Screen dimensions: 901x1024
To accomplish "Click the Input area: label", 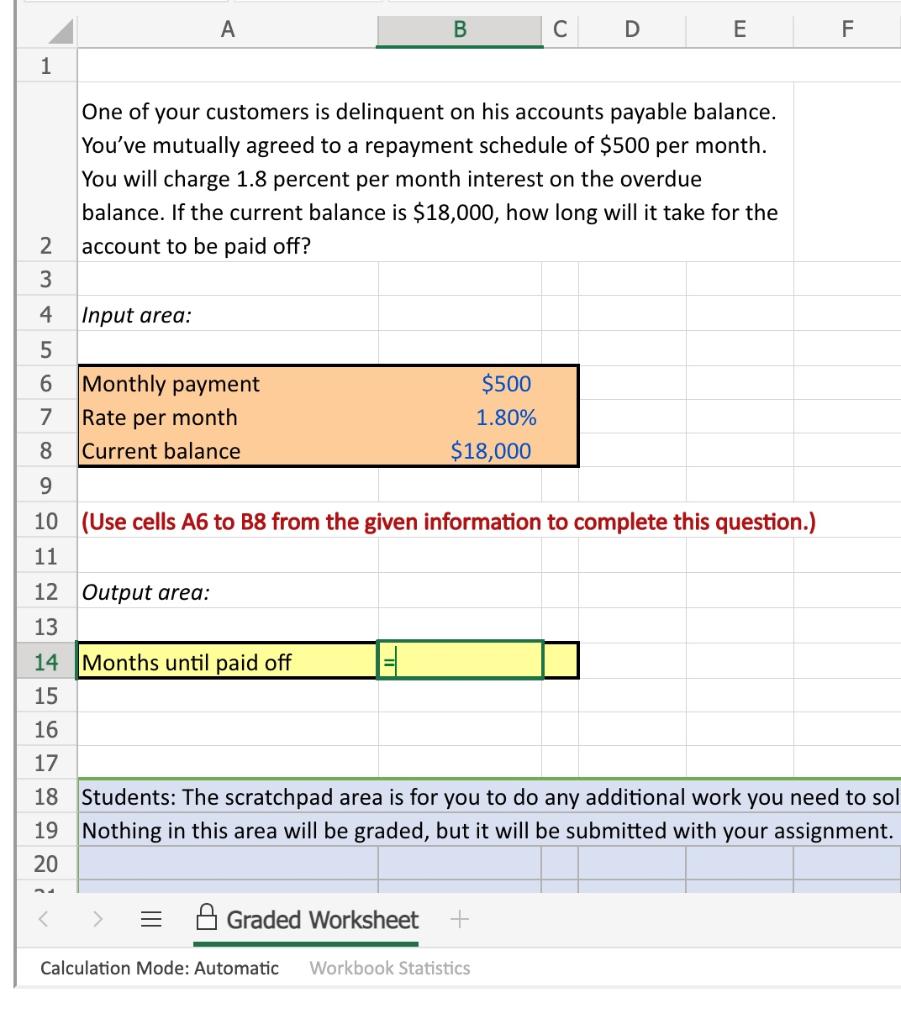I will (136, 315).
